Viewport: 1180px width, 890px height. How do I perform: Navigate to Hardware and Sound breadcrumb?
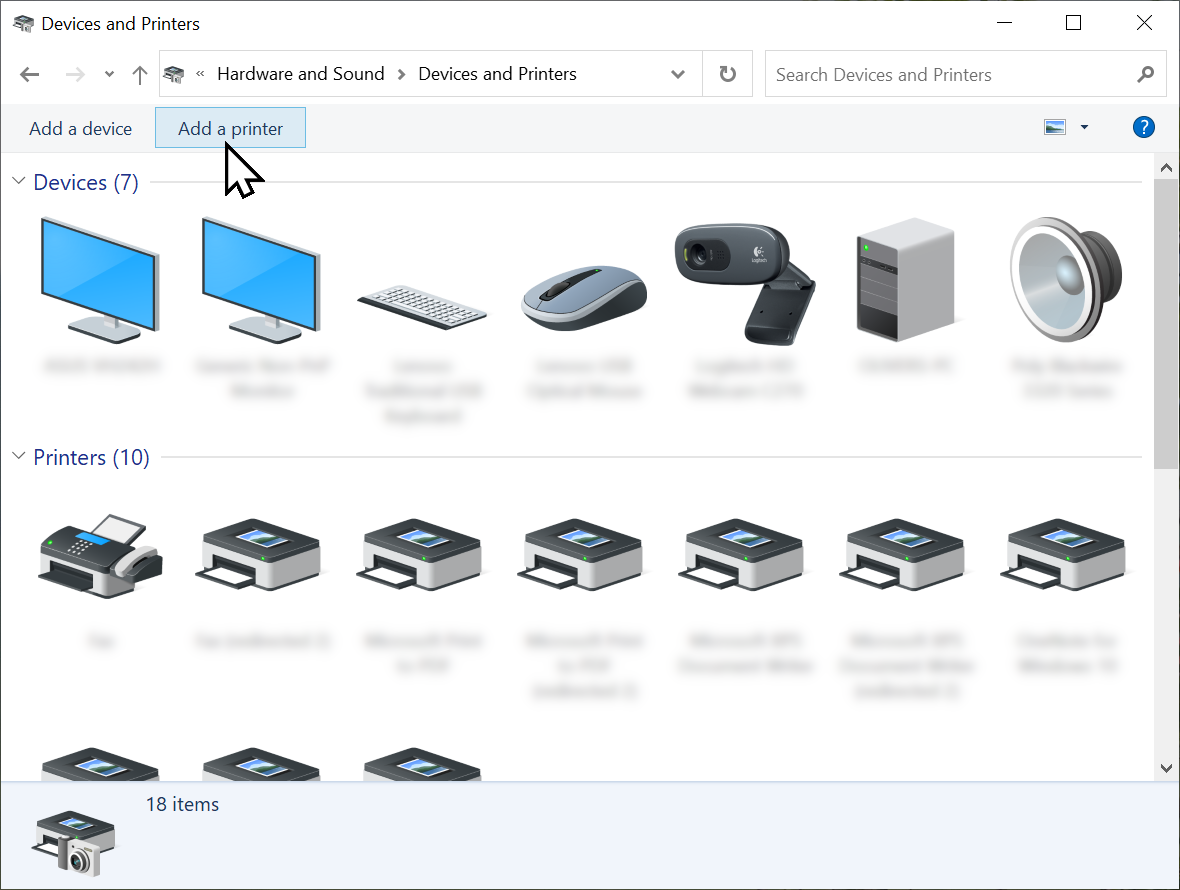point(300,74)
